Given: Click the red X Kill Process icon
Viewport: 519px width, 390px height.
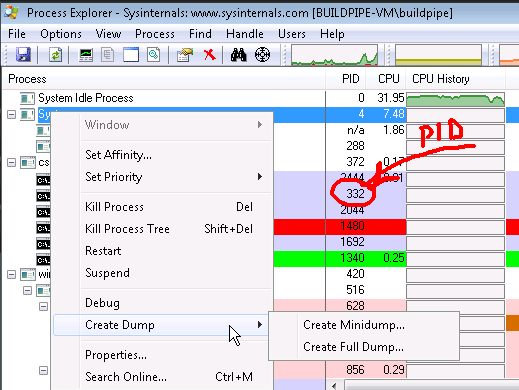Looking at the screenshot, I should tap(210, 54).
